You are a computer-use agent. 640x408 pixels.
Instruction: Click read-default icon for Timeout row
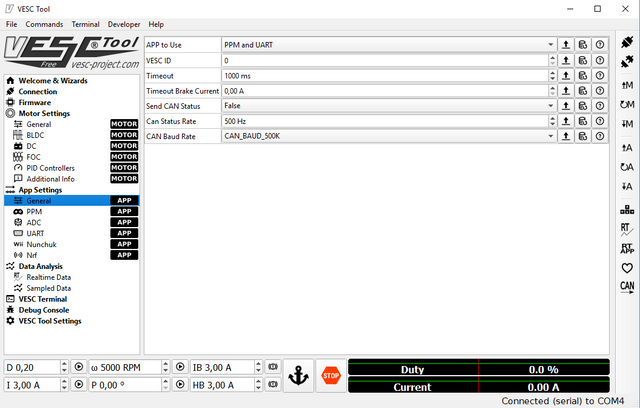click(x=583, y=75)
